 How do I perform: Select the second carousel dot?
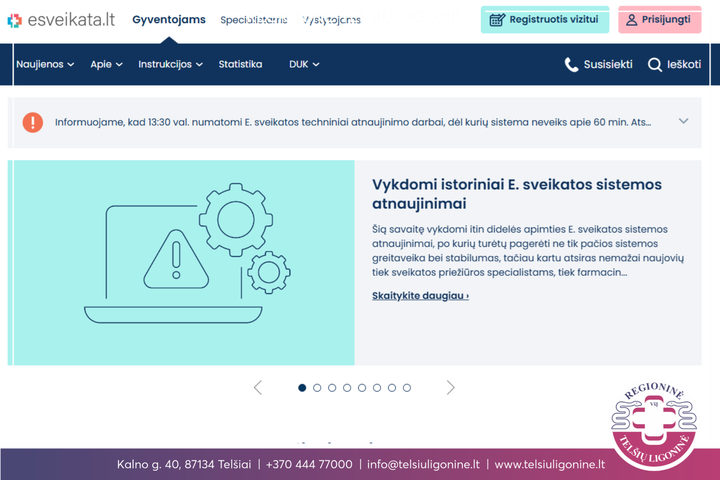pyautogui.click(x=317, y=388)
